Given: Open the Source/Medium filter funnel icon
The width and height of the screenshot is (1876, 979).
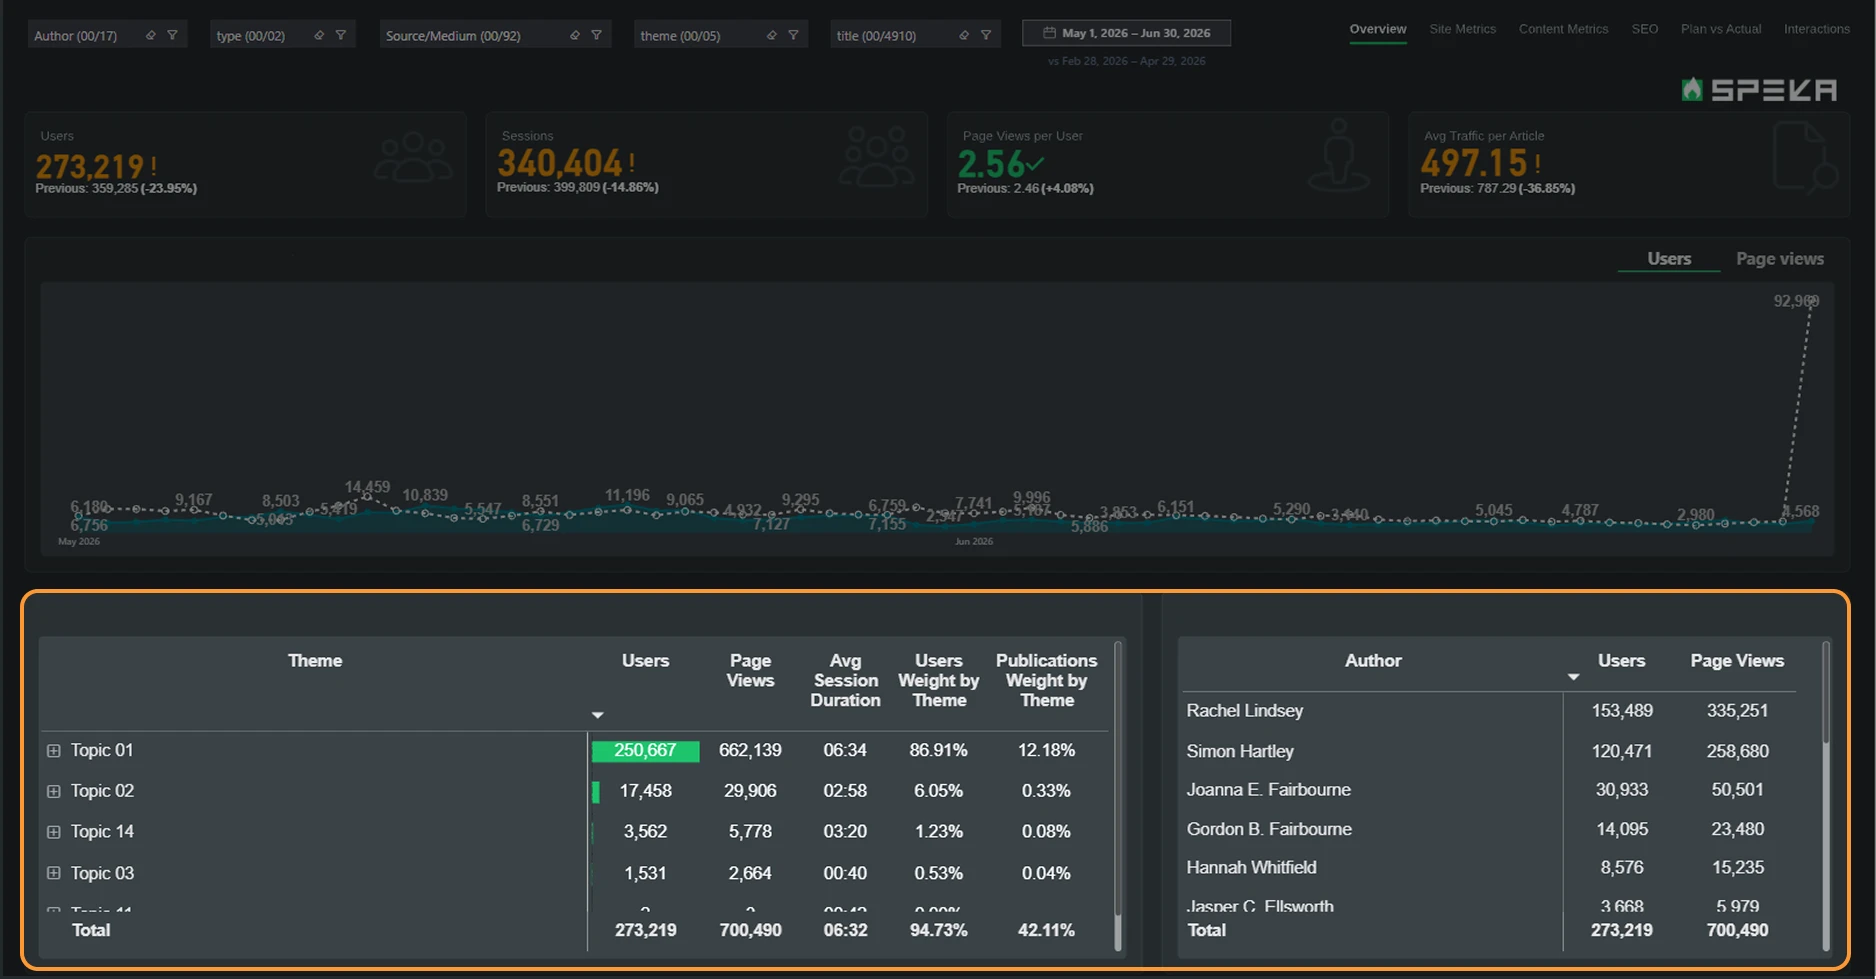Looking at the screenshot, I should coord(596,35).
